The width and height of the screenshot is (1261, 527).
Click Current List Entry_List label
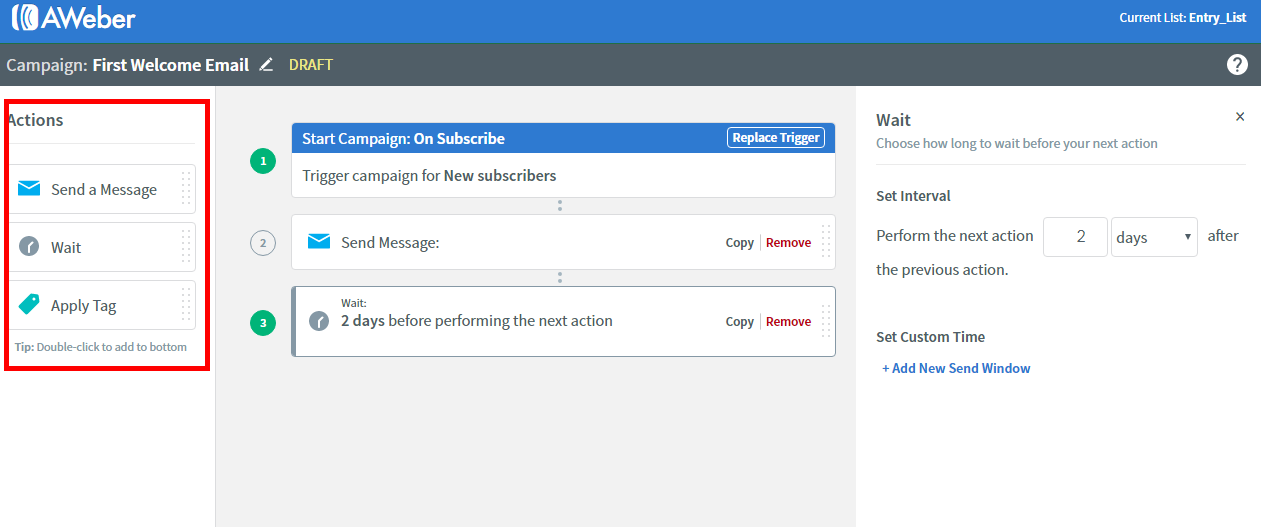point(1183,18)
